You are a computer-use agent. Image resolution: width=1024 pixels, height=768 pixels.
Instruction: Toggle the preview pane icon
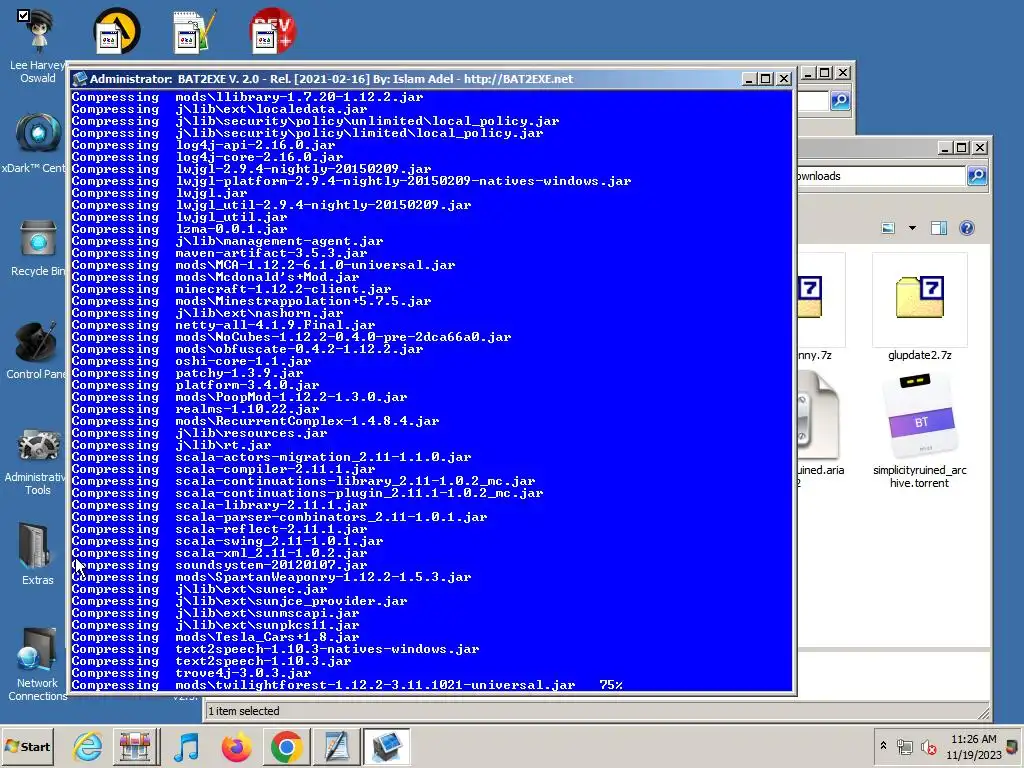tap(939, 228)
